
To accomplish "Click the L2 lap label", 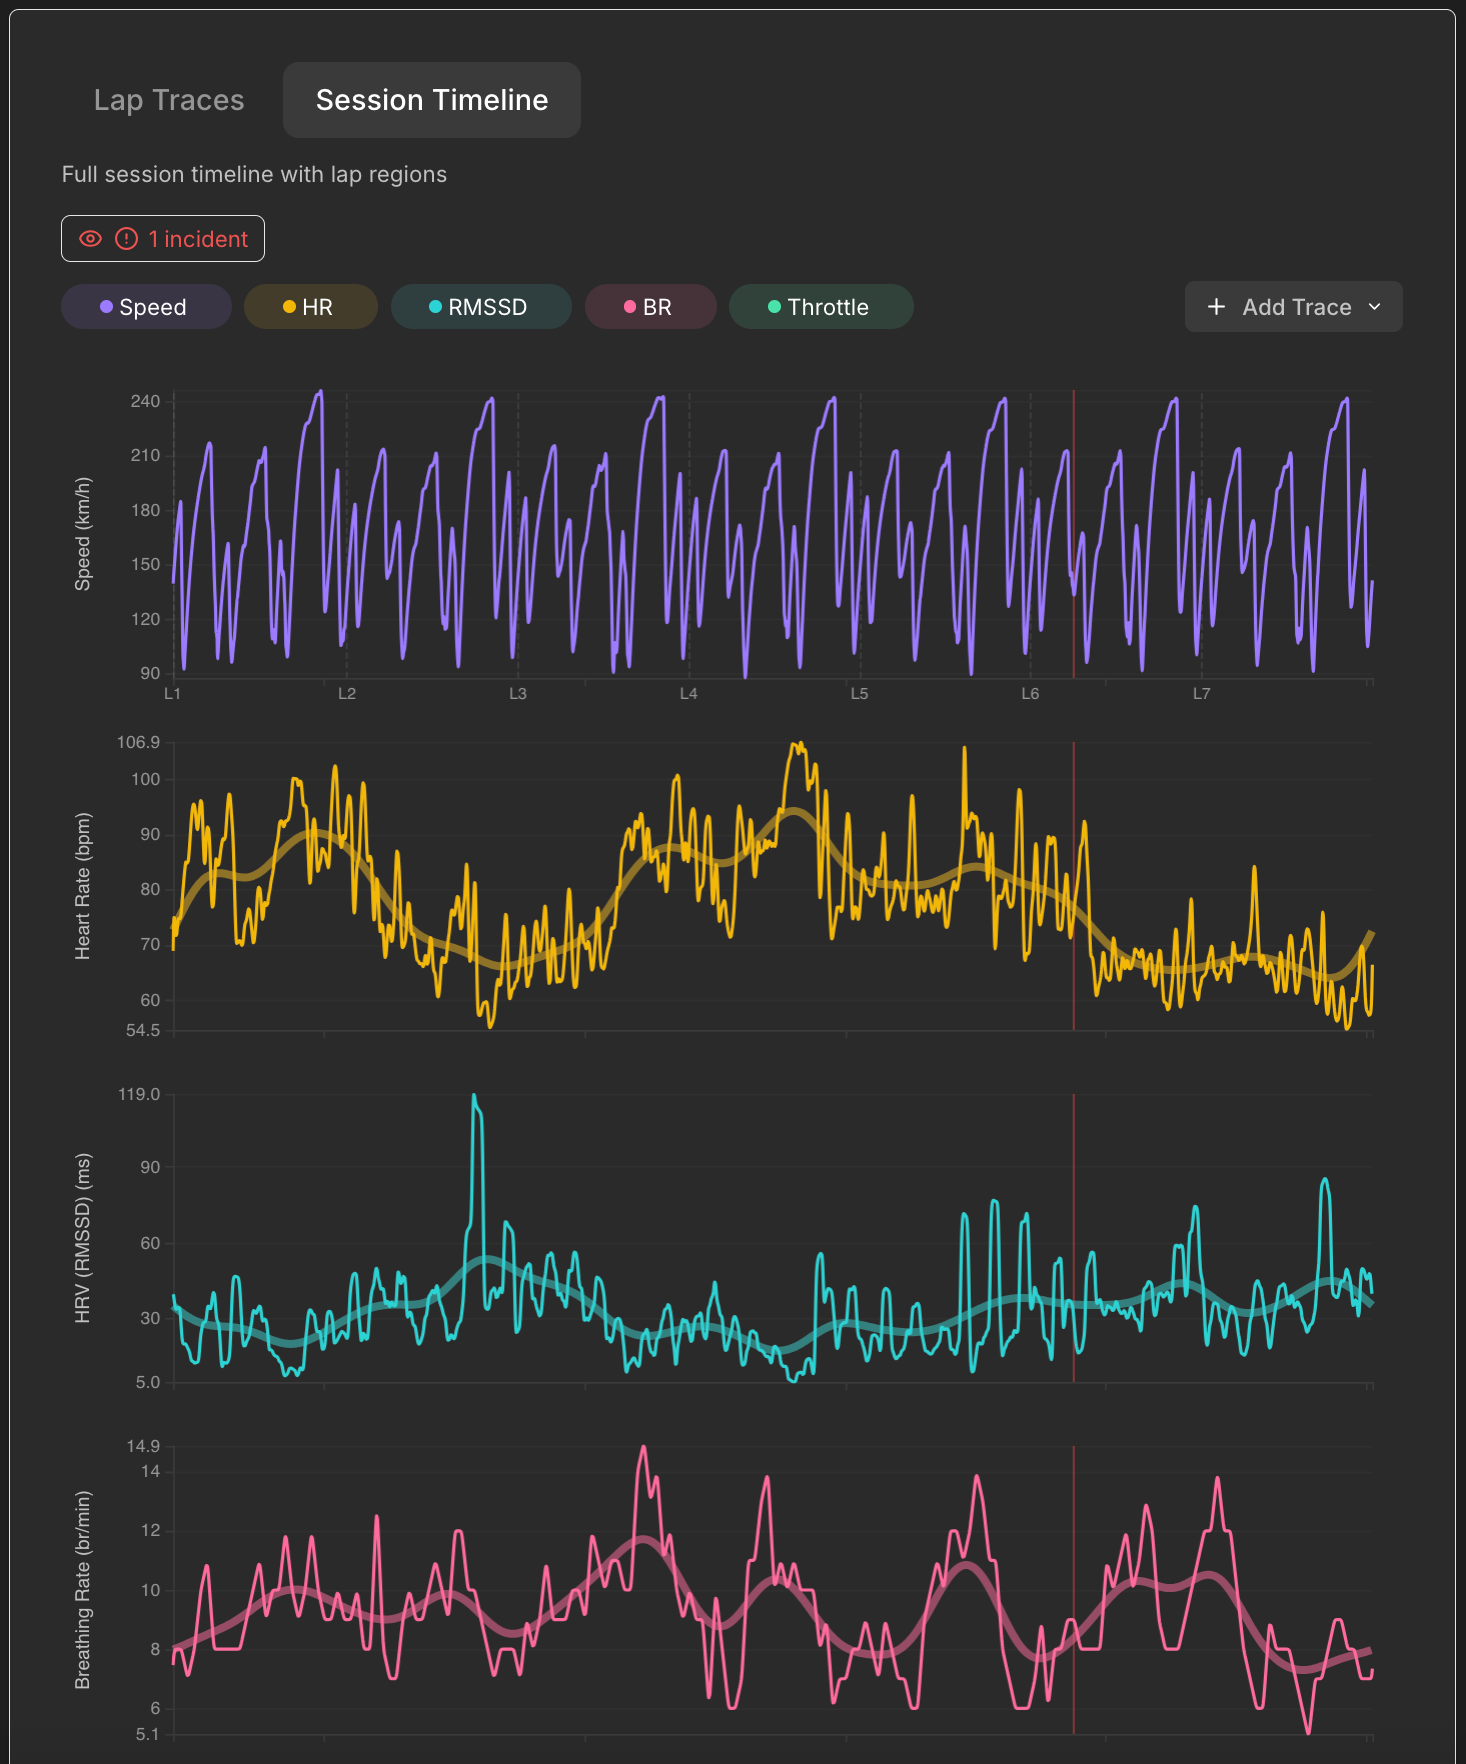I will pyautogui.click(x=347, y=694).
